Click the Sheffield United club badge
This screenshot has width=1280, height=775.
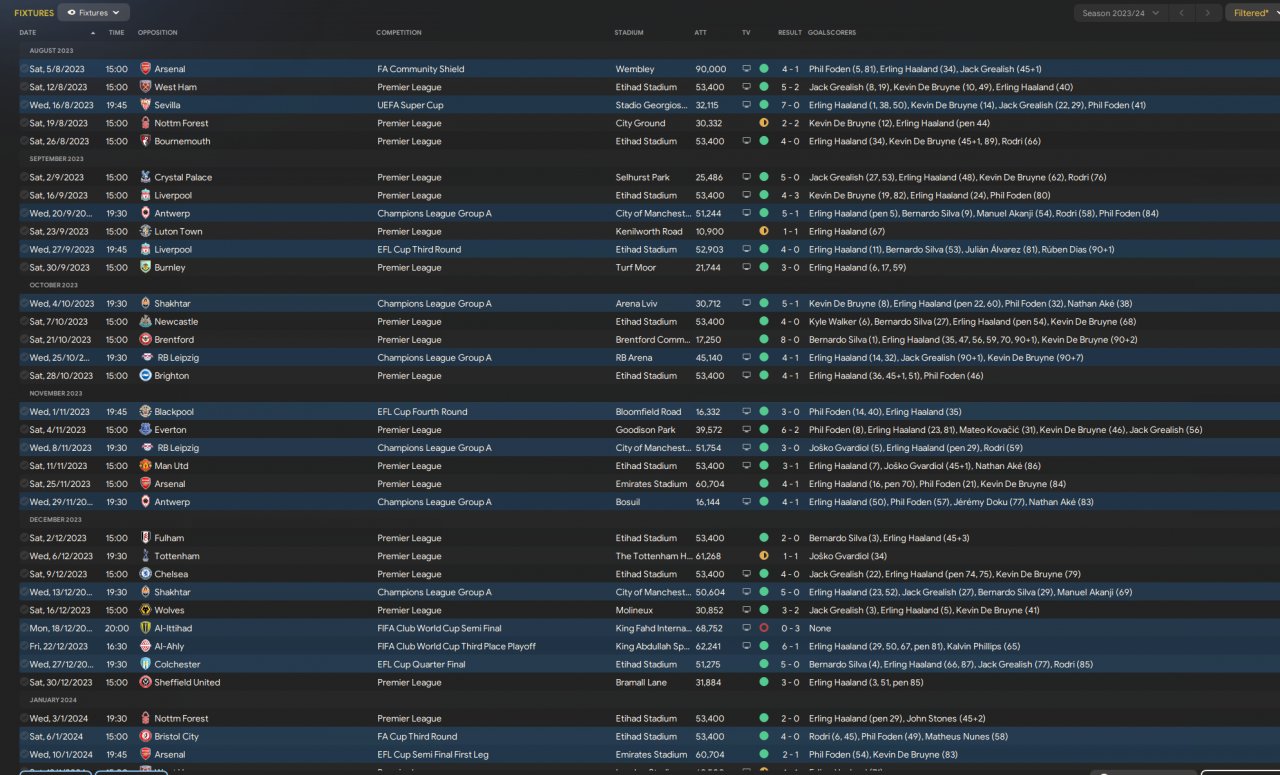point(146,682)
